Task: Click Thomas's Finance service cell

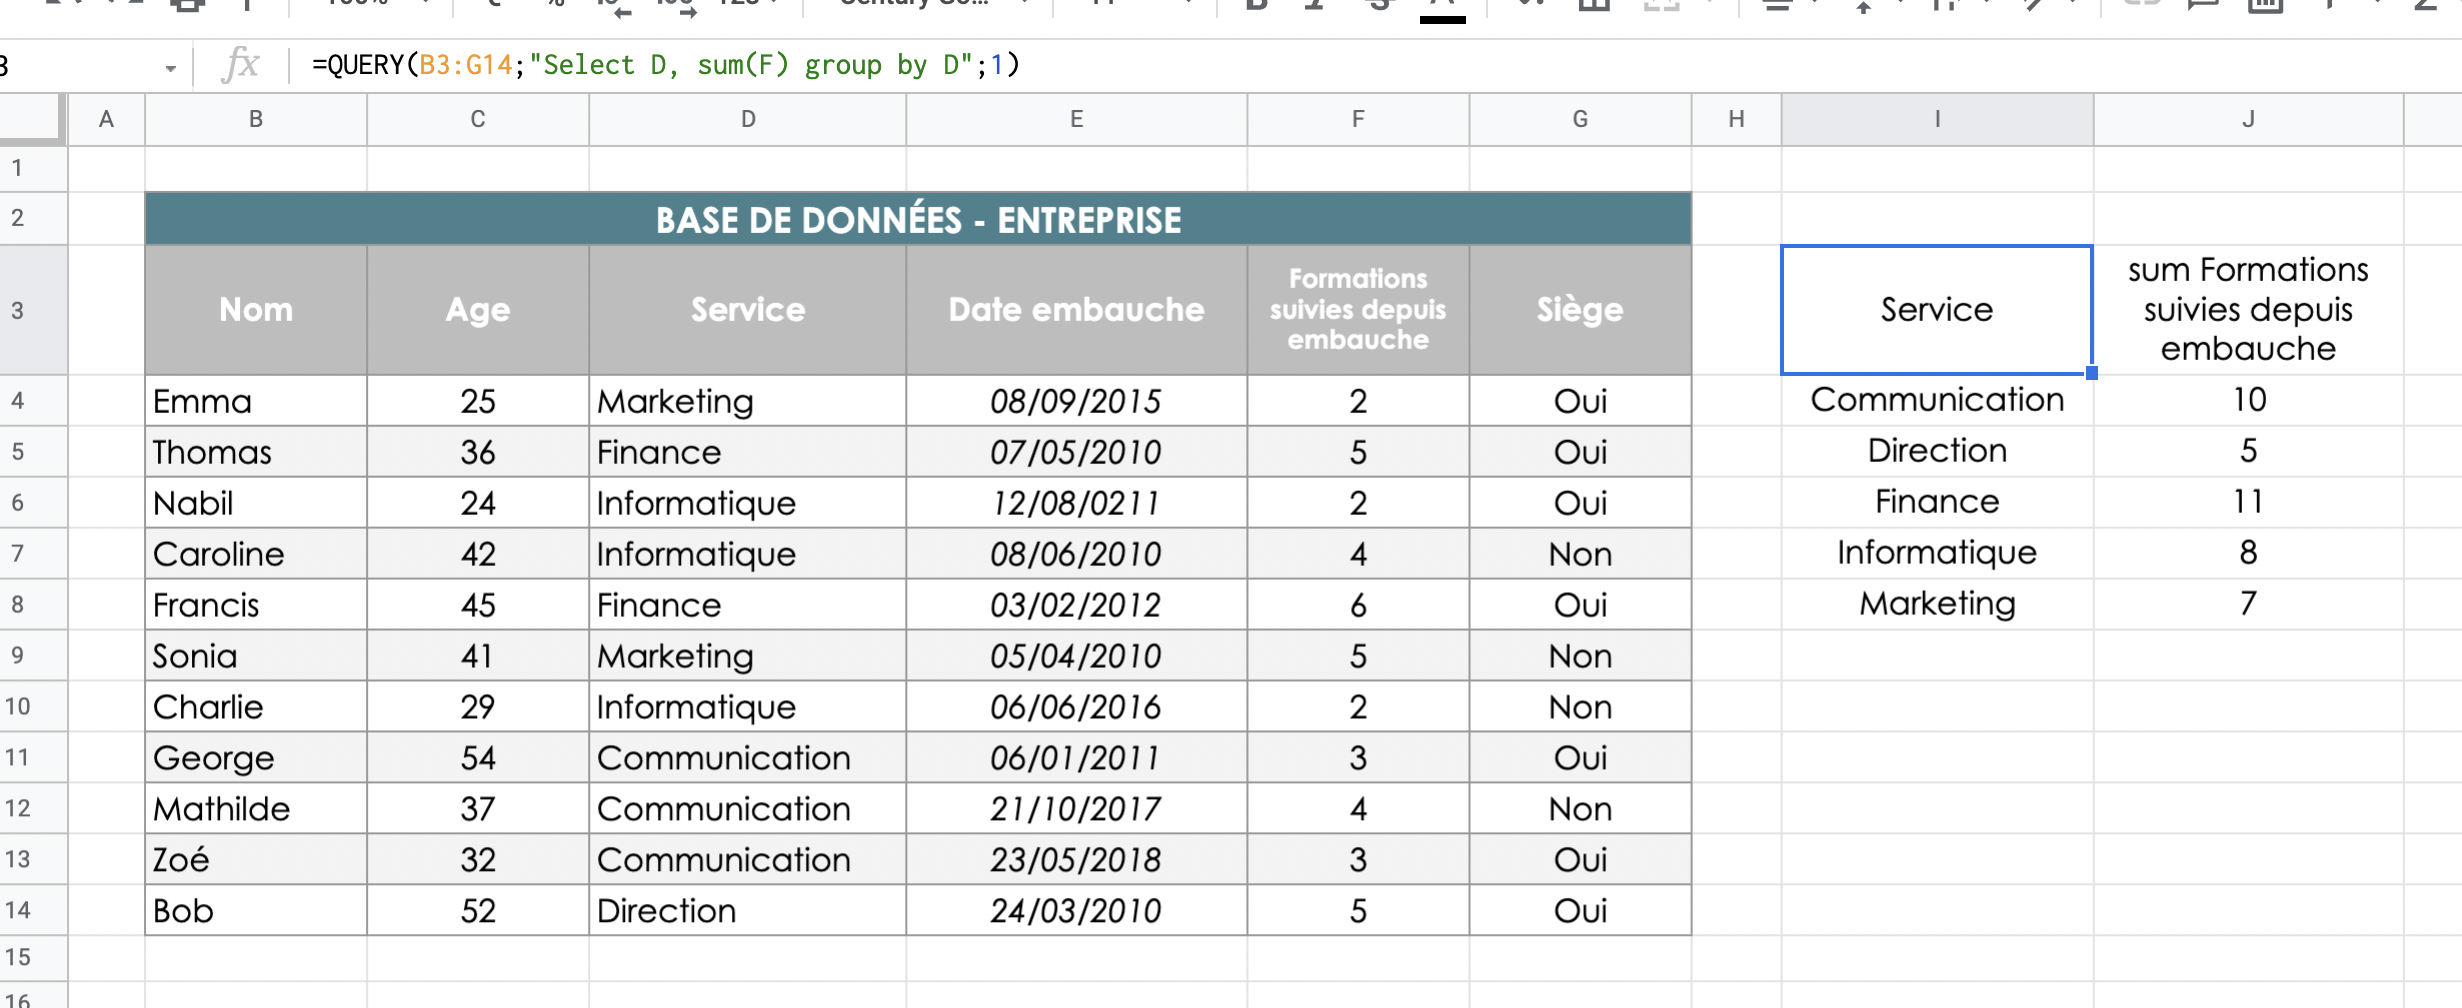Action: 748,452
